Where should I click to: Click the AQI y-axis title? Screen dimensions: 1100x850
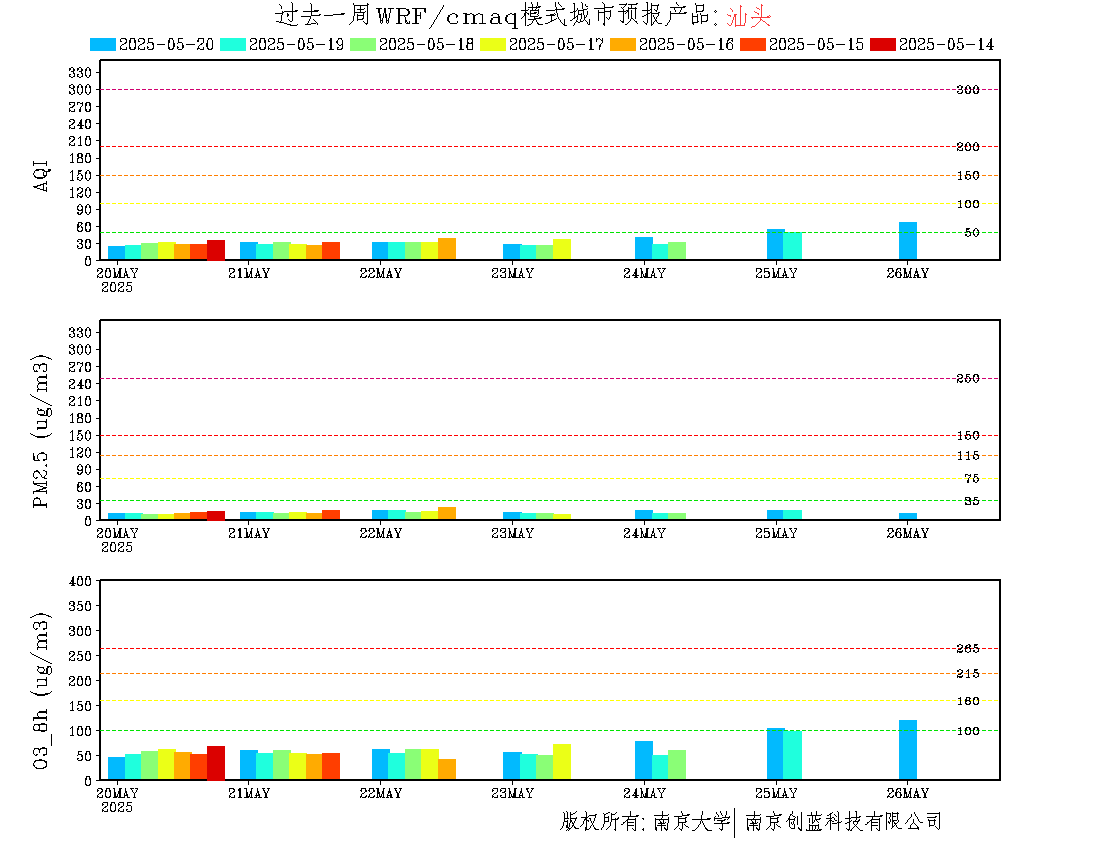coord(41,175)
